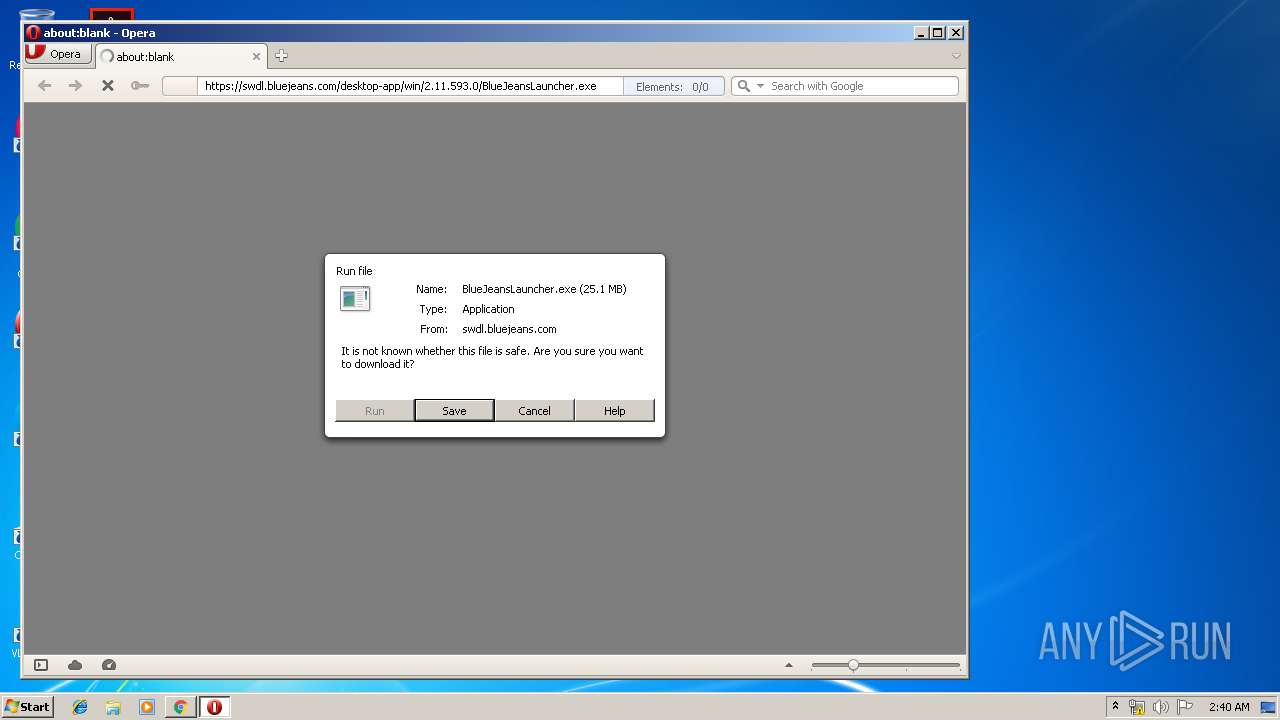
Task: Toggle Opera Turbo speed icon
Action: 109,665
